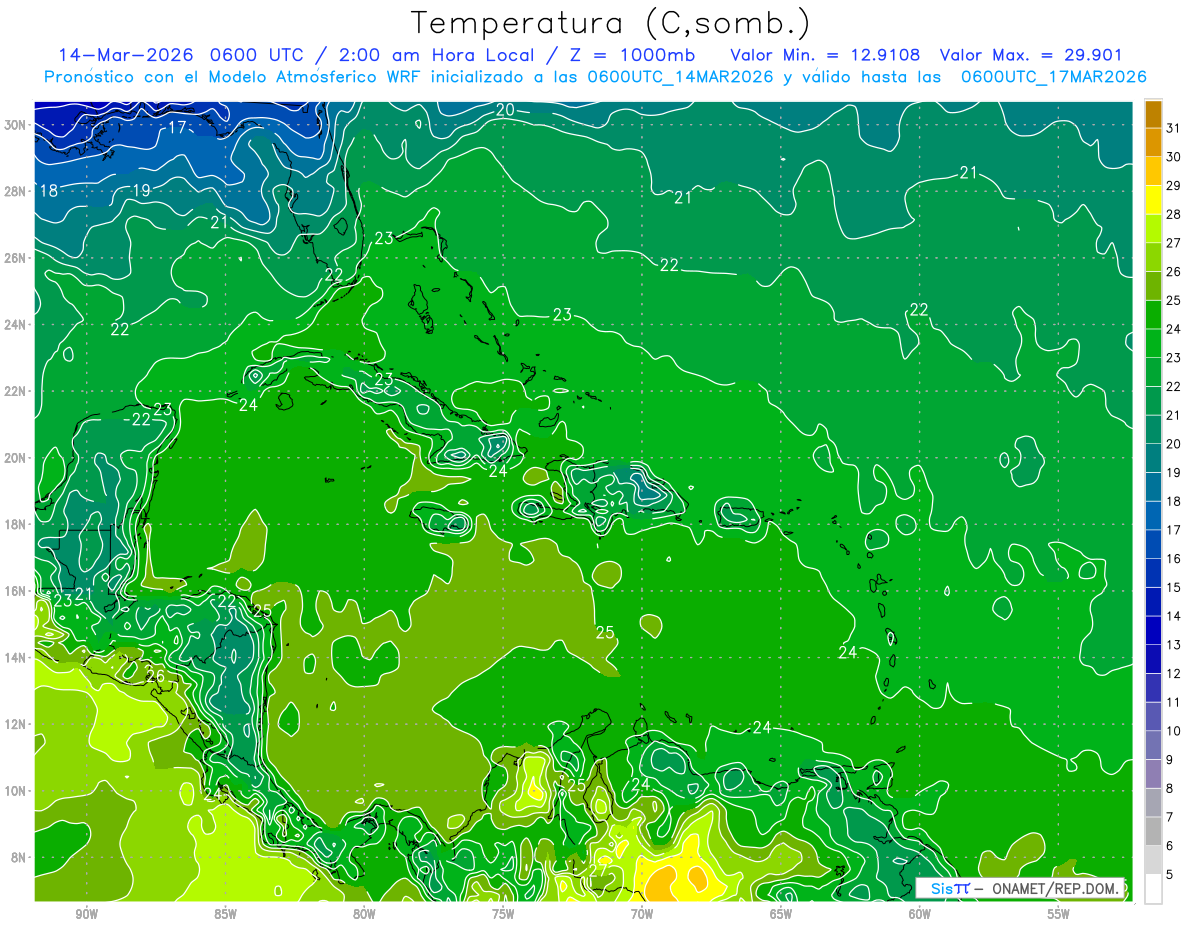Click the title "Temperatura (C,somb.)"
1200x927 pixels.
click(611, 23)
